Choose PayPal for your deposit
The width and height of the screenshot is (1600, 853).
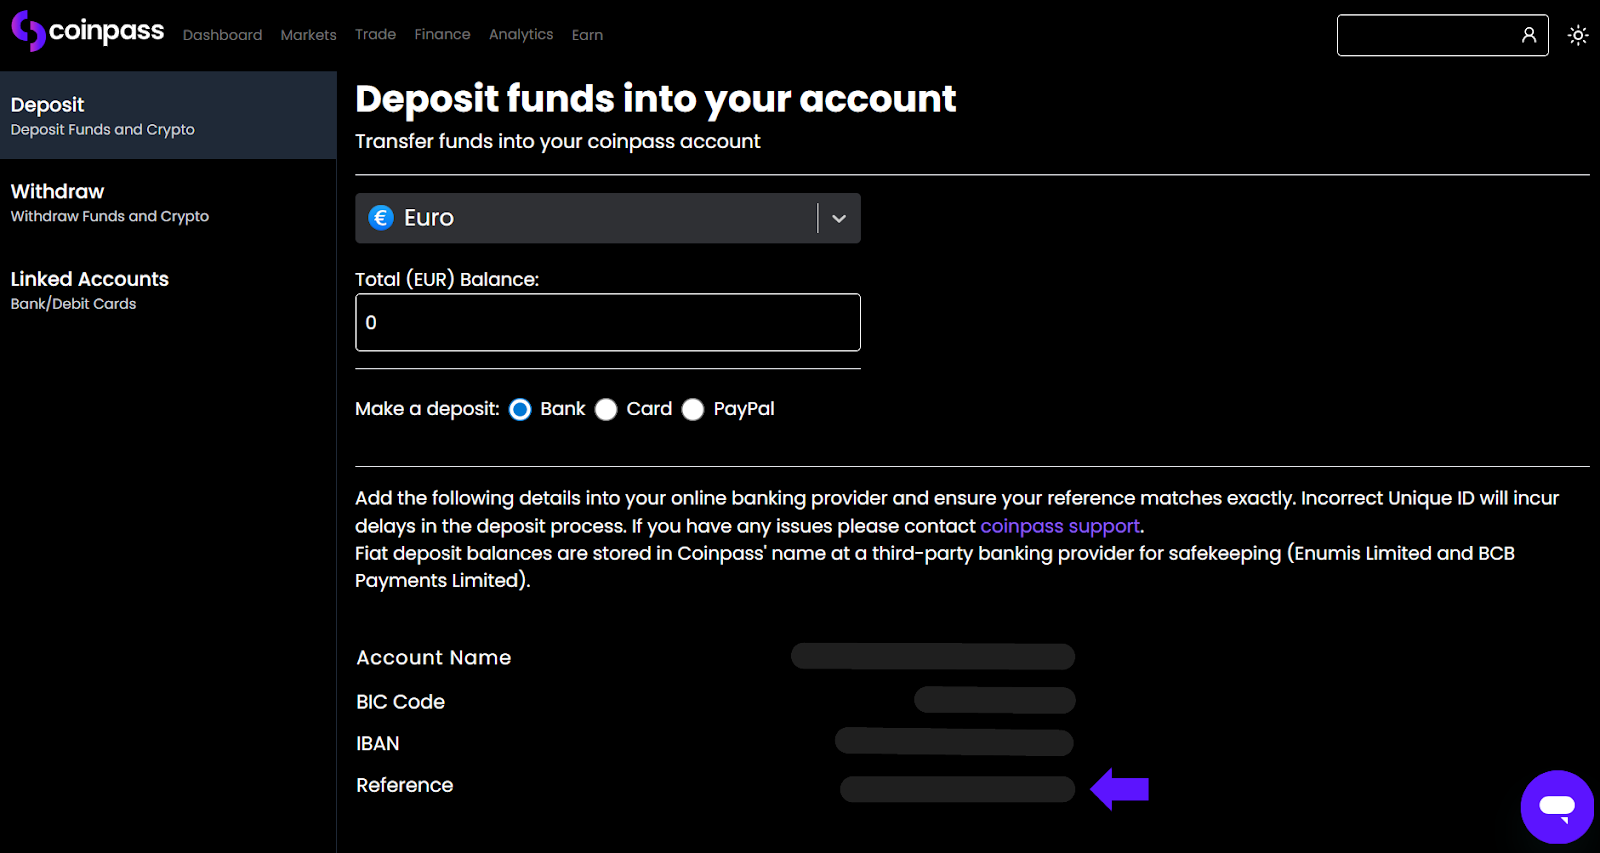(693, 409)
